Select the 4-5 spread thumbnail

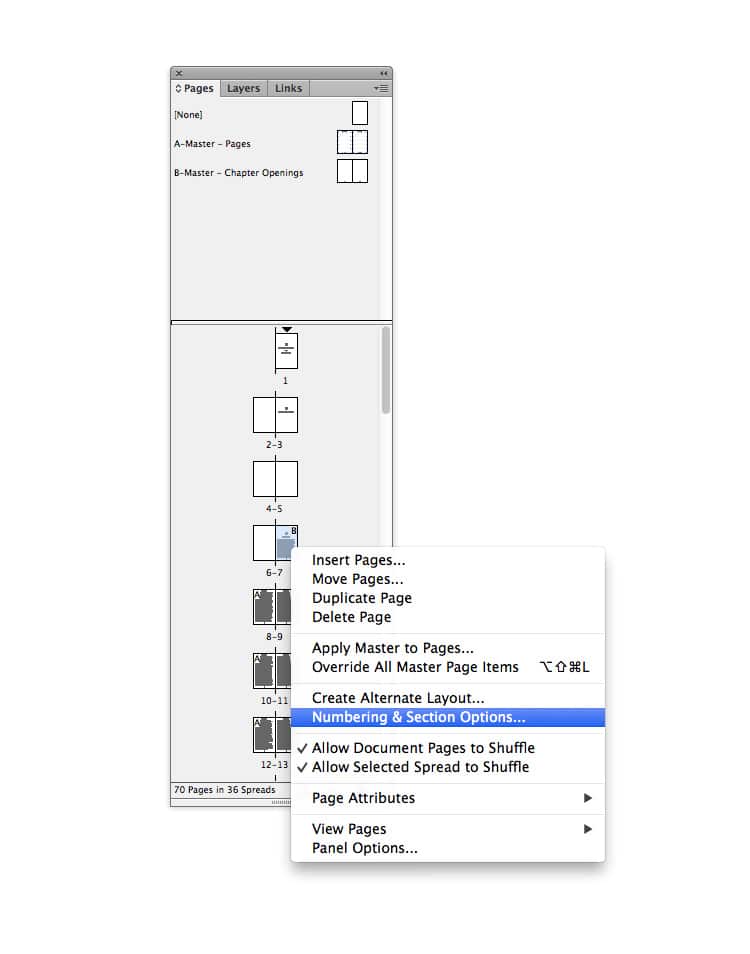click(x=276, y=479)
